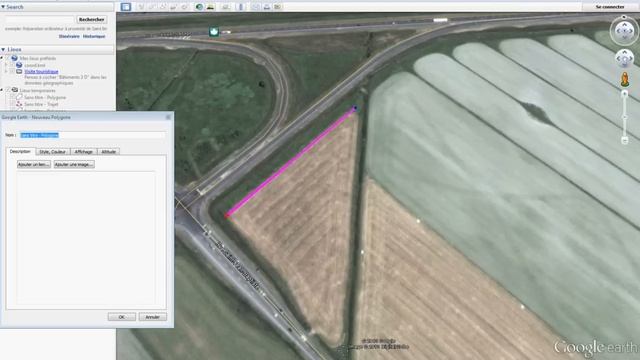The image size is (640, 360).
Task: Click the pegman Street View icon
Action: point(624,79)
